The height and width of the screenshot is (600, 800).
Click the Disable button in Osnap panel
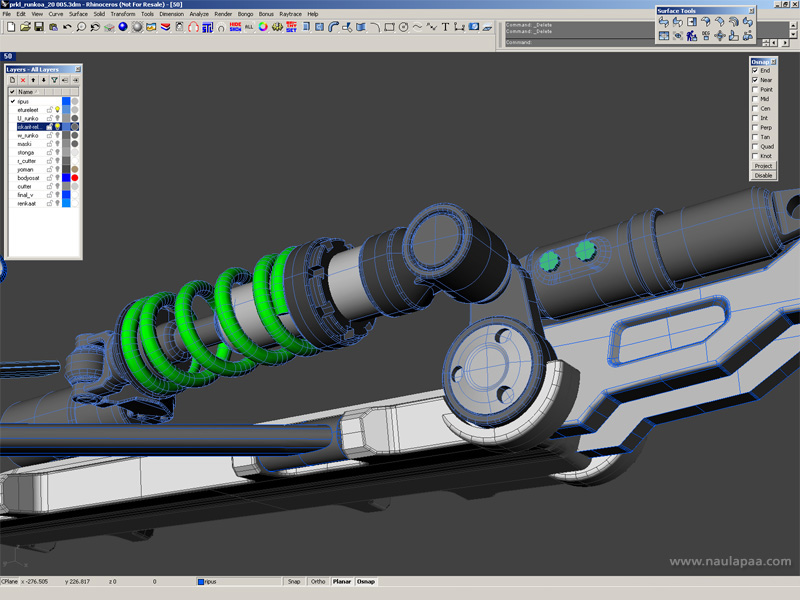[763, 175]
